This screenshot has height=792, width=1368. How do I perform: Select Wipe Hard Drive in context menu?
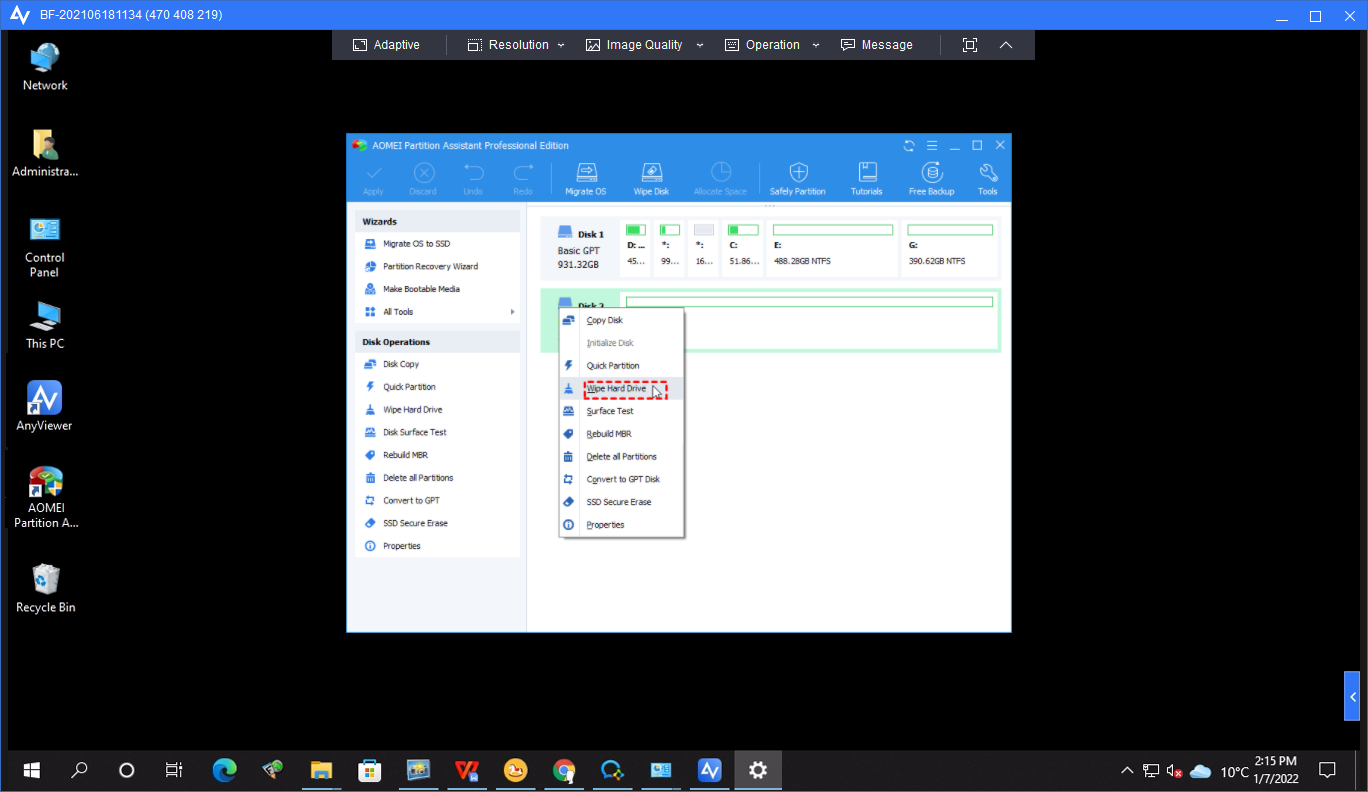click(x=616, y=389)
